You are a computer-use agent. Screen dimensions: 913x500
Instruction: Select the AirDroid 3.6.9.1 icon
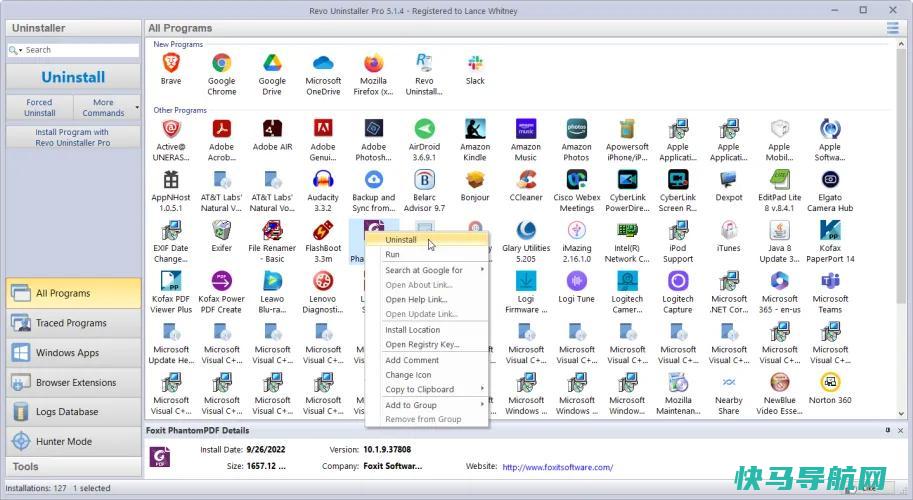coord(424,129)
